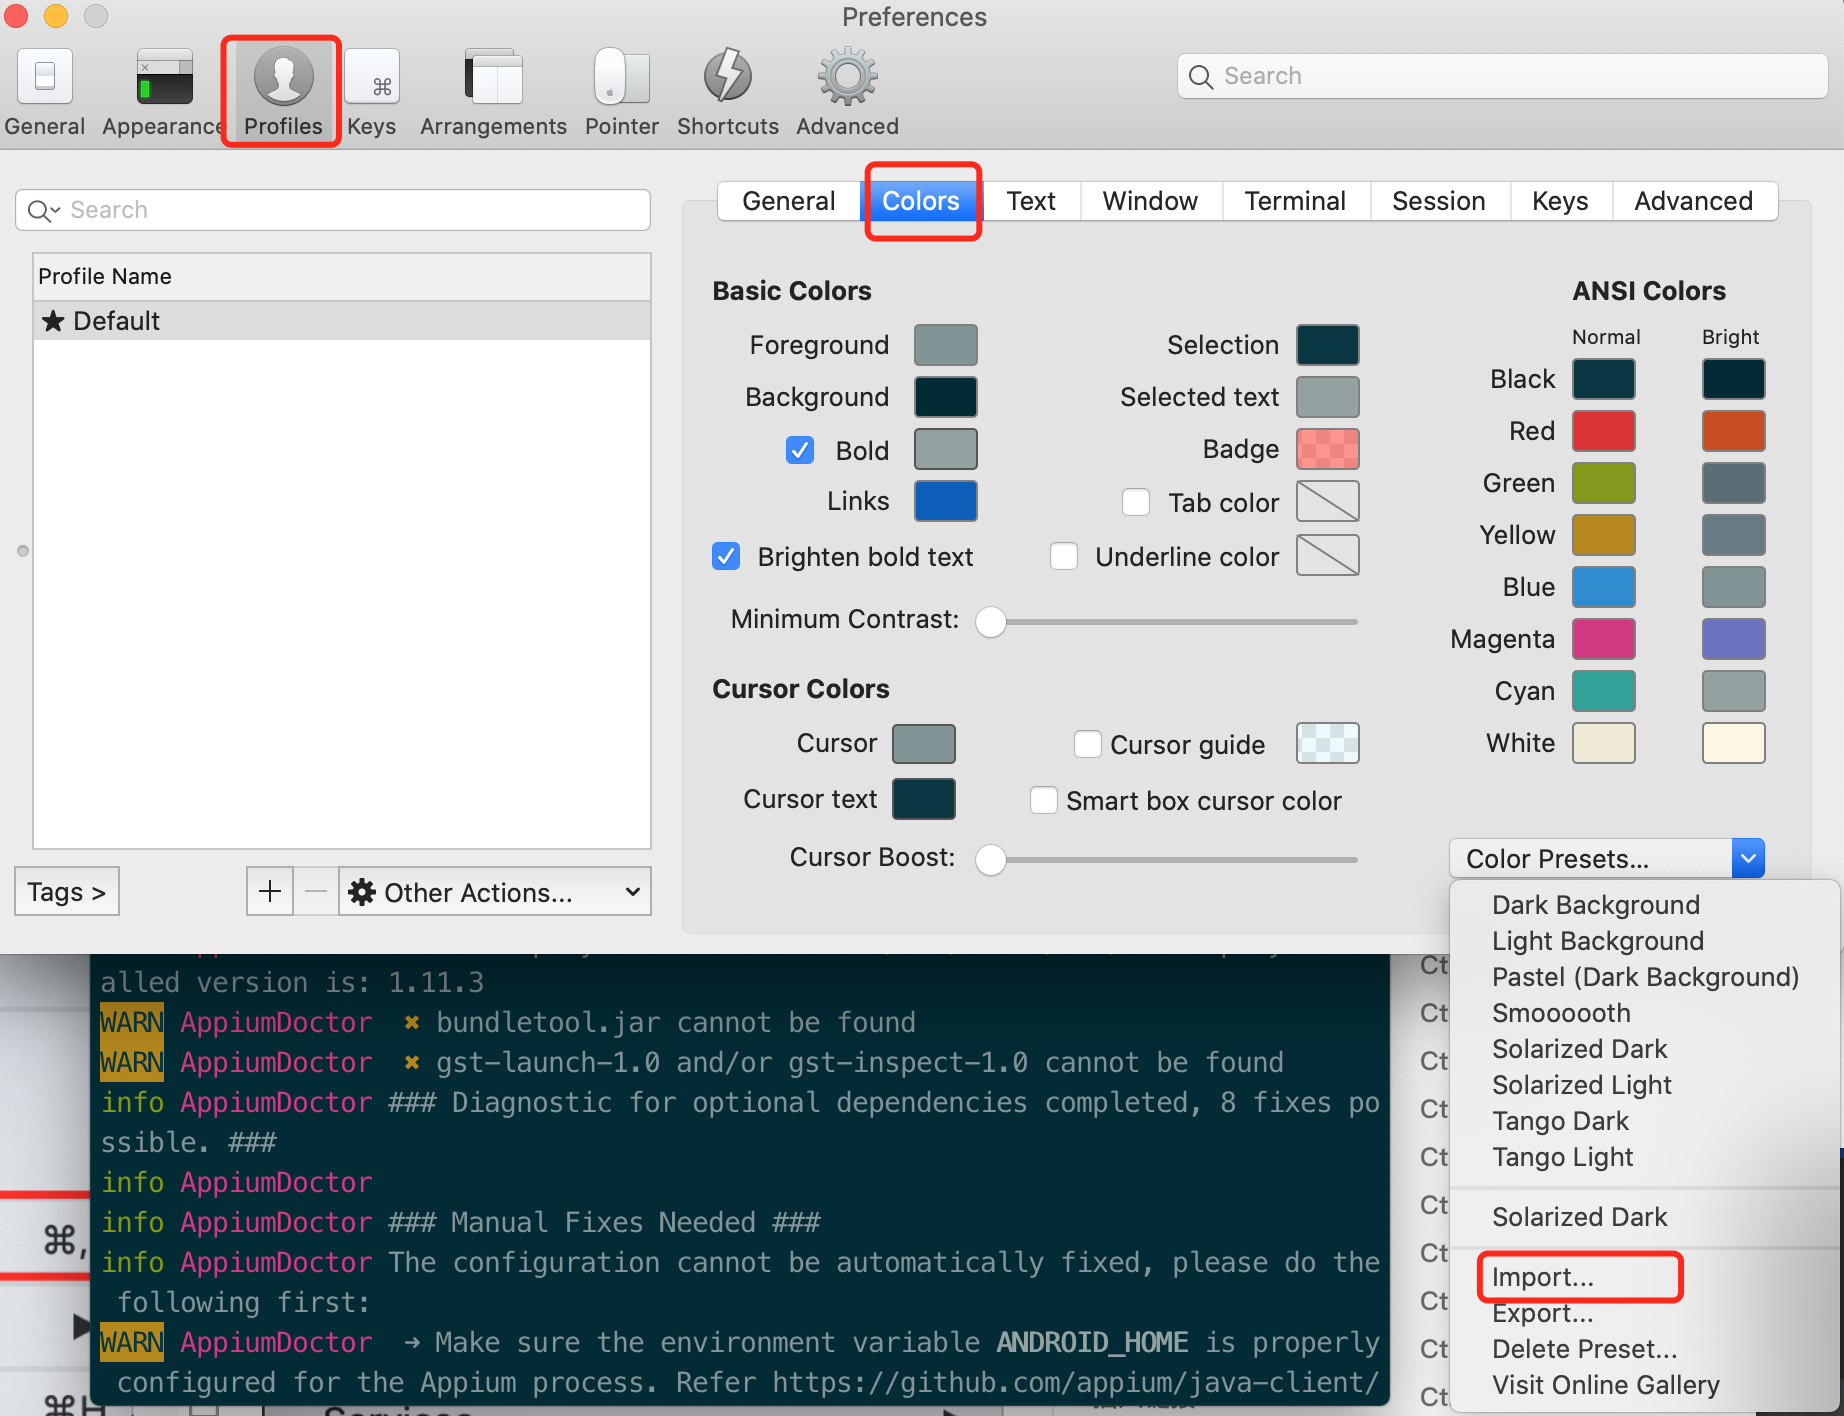Open the Keys preferences pane icon

372,77
